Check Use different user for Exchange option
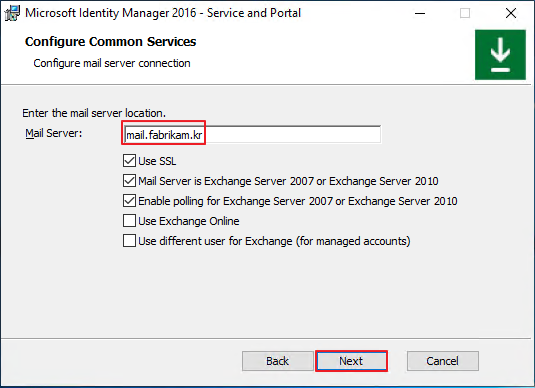 129,241
